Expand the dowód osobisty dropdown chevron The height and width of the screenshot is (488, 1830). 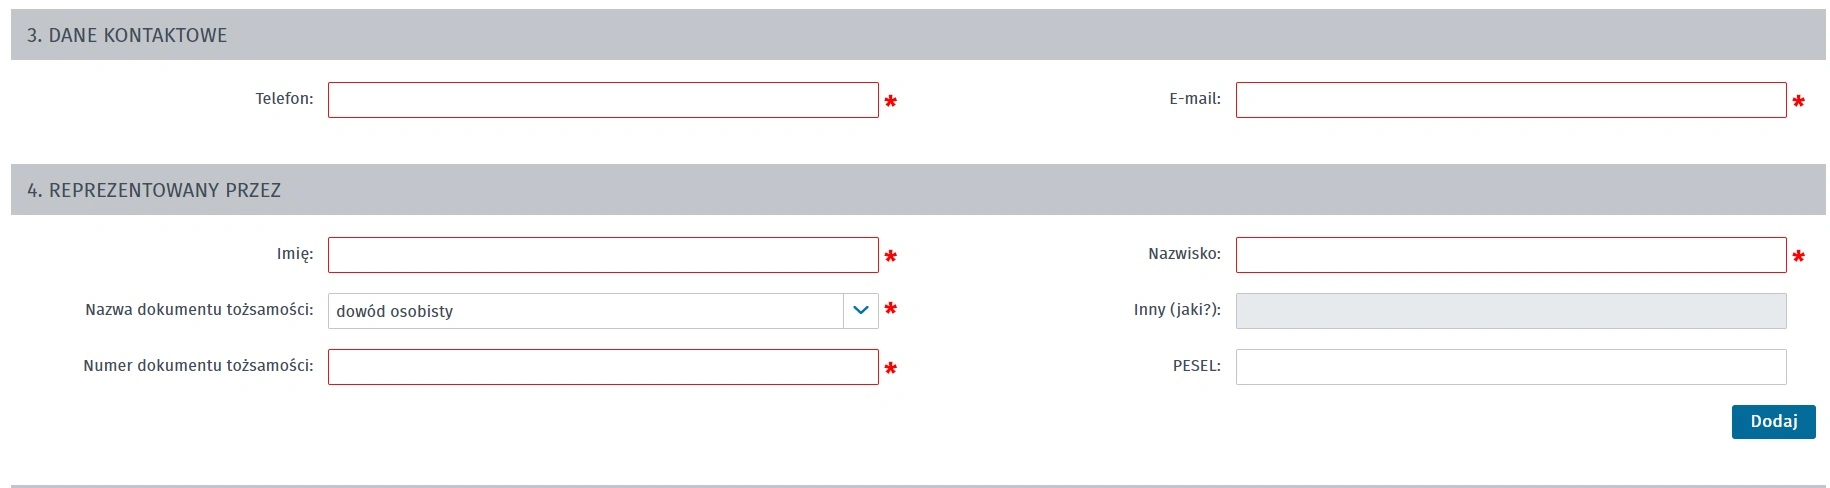click(860, 311)
